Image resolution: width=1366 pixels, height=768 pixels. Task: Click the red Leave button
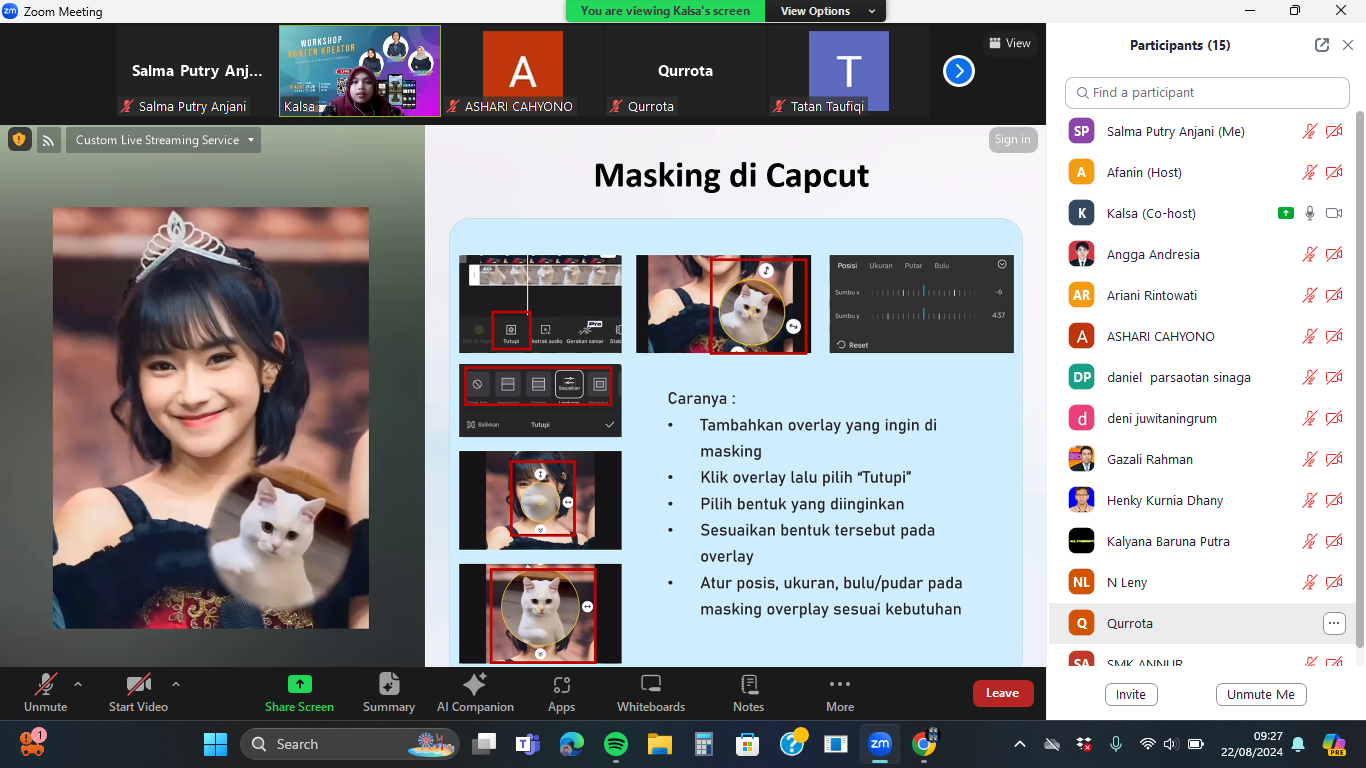pyautogui.click(x=1002, y=693)
